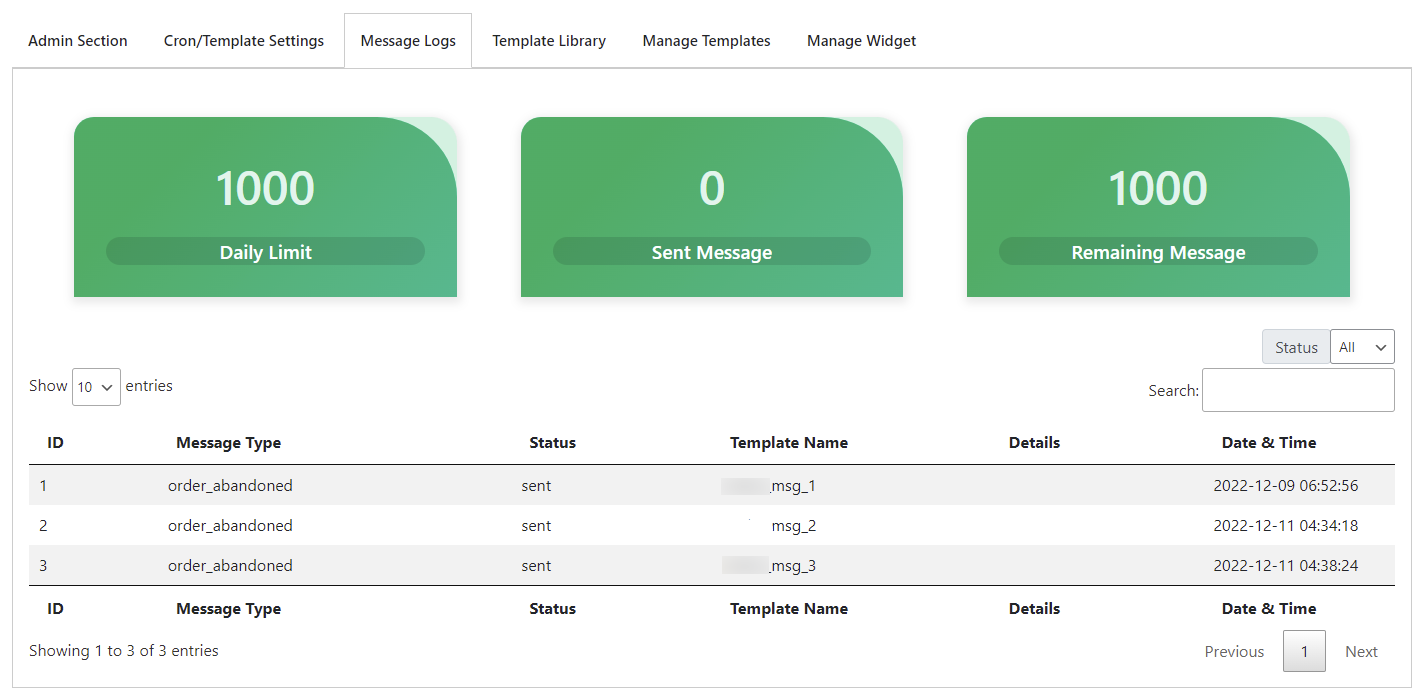Expand the entries per page selector set to 10
1424x699 pixels.
(96, 386)
